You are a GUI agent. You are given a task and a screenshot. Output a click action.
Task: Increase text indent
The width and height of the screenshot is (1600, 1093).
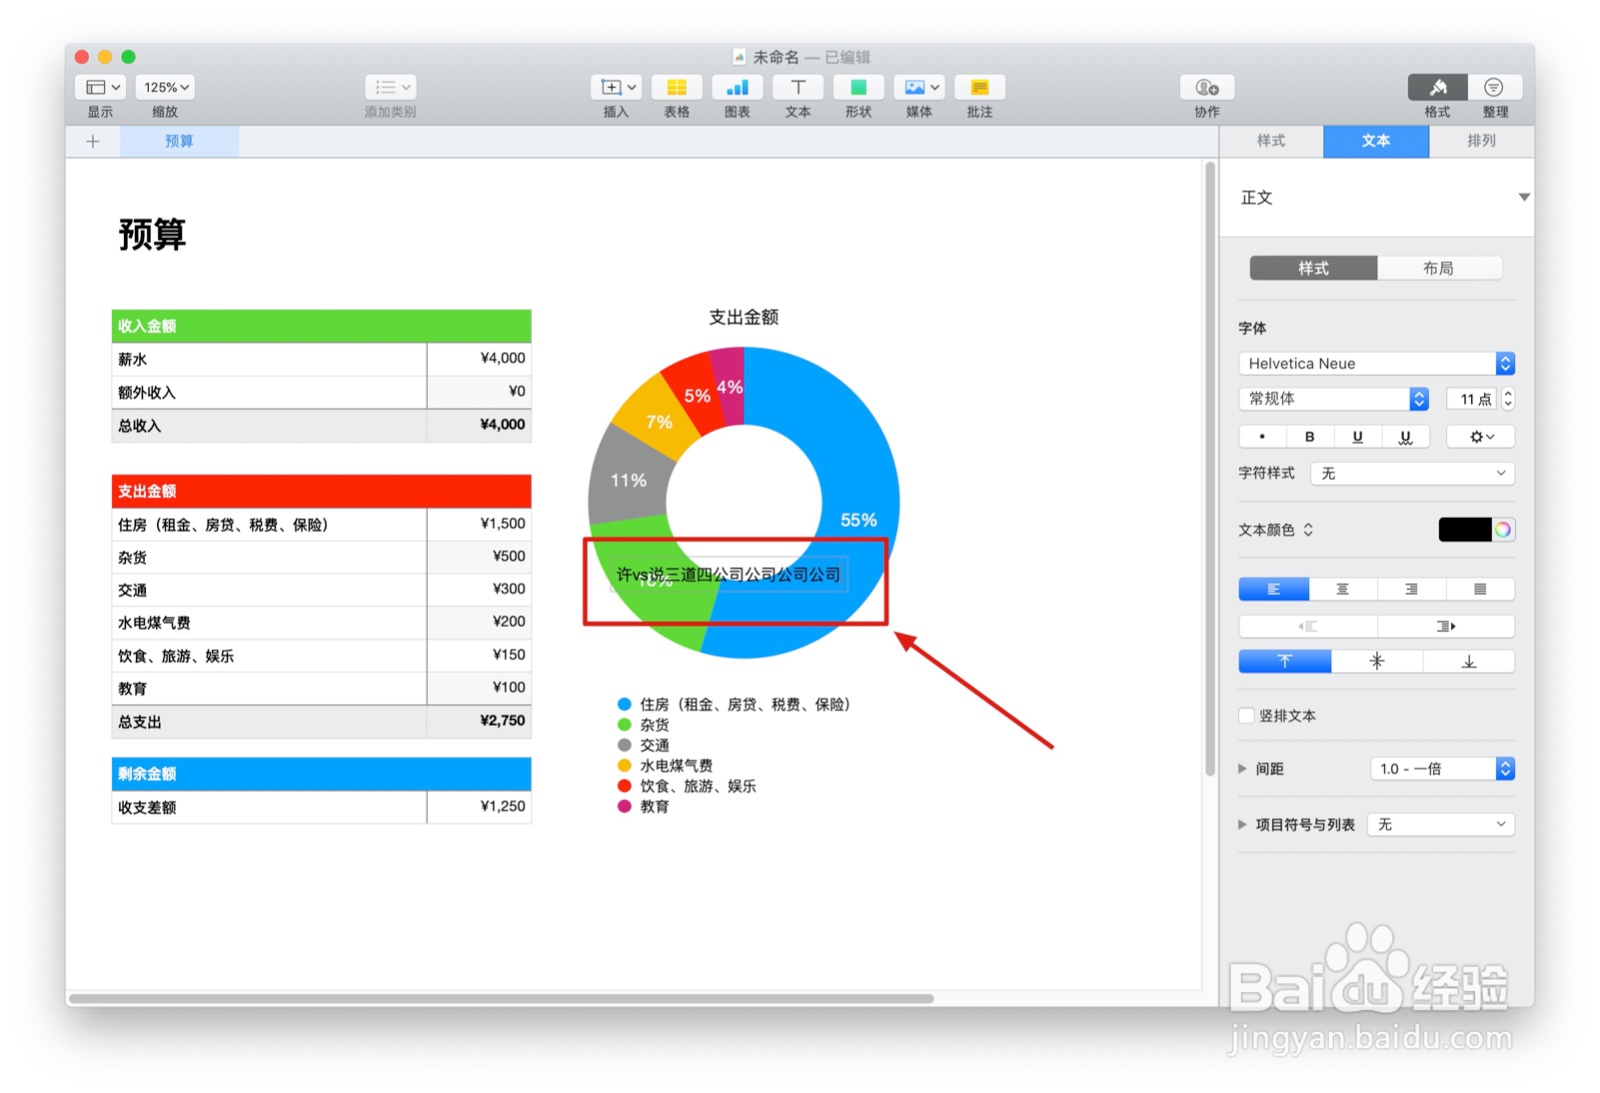tap(1446, 626)
